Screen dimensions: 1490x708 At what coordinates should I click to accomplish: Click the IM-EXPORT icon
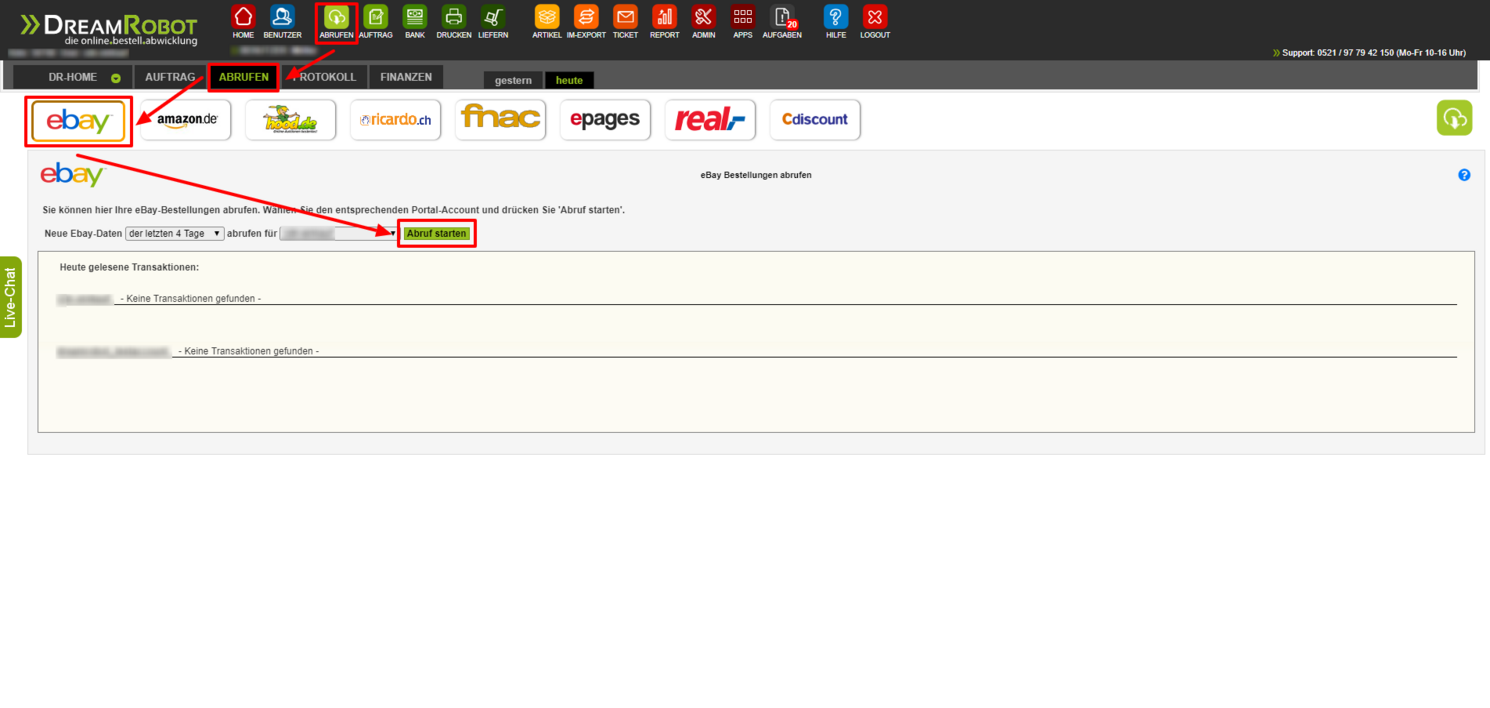click(x=586, y=16)
